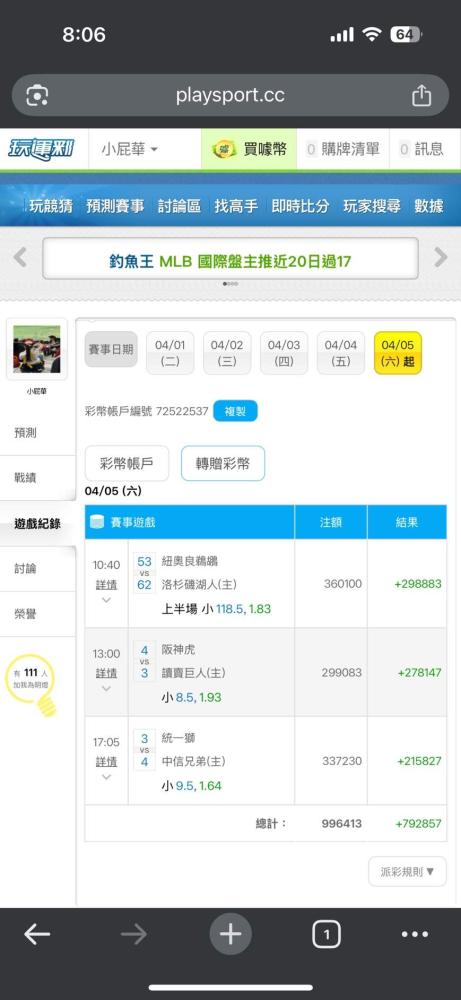Open the 小屁華 profile photo thumbnail

37,349
